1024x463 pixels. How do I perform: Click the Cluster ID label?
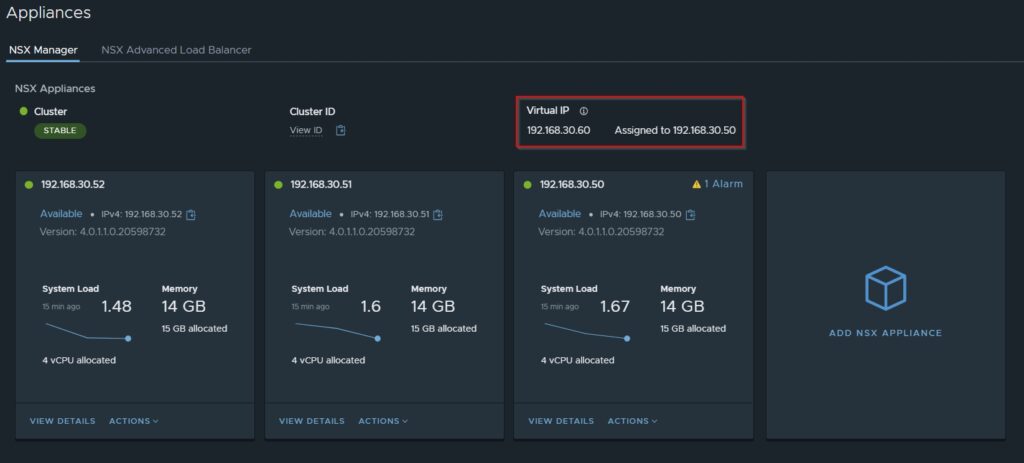click(312, 112)
